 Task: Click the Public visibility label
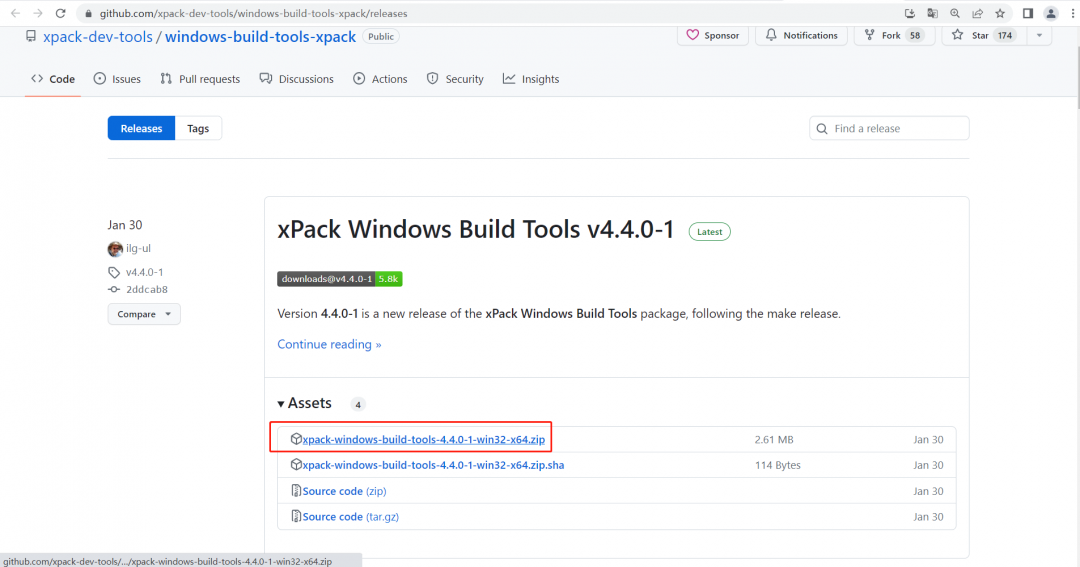(381, 37)
